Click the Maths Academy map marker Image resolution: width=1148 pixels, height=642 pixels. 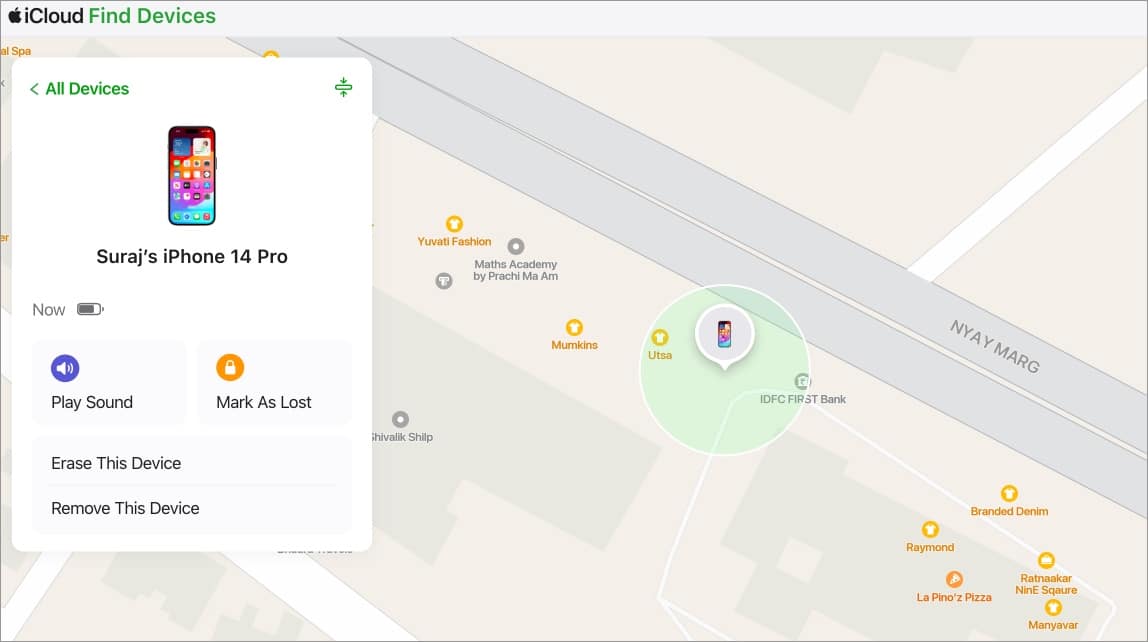pyautogui.click(x=516, y=246)
